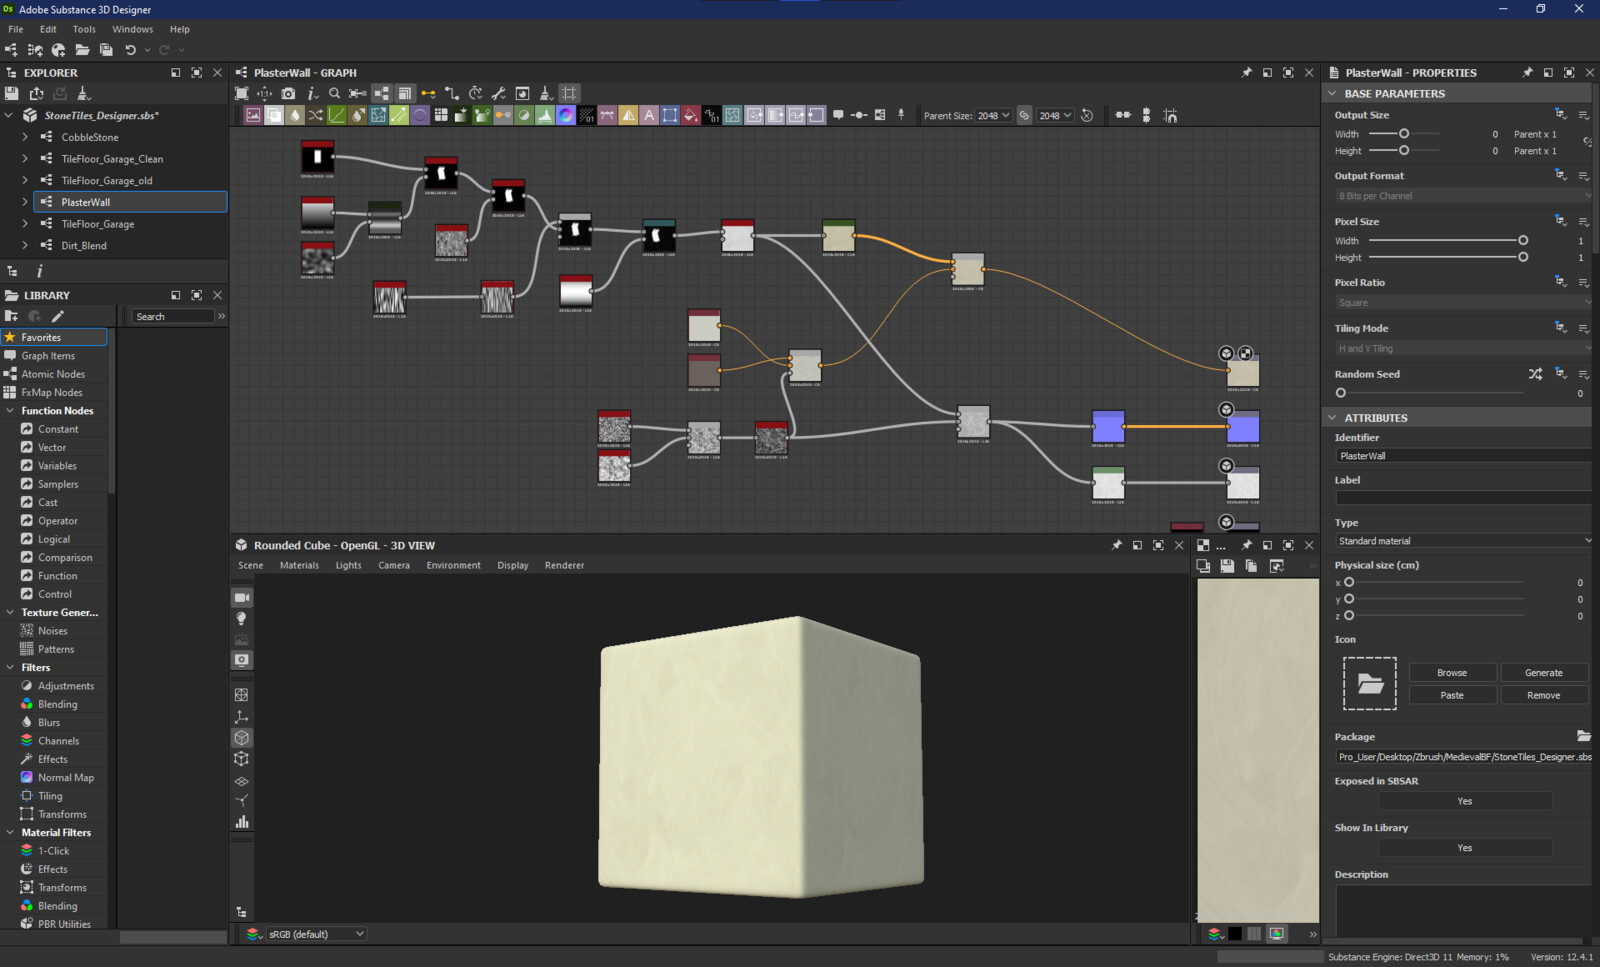
Task: Toggle Exposed in SBSAR Yes option
Action: 1465,801
